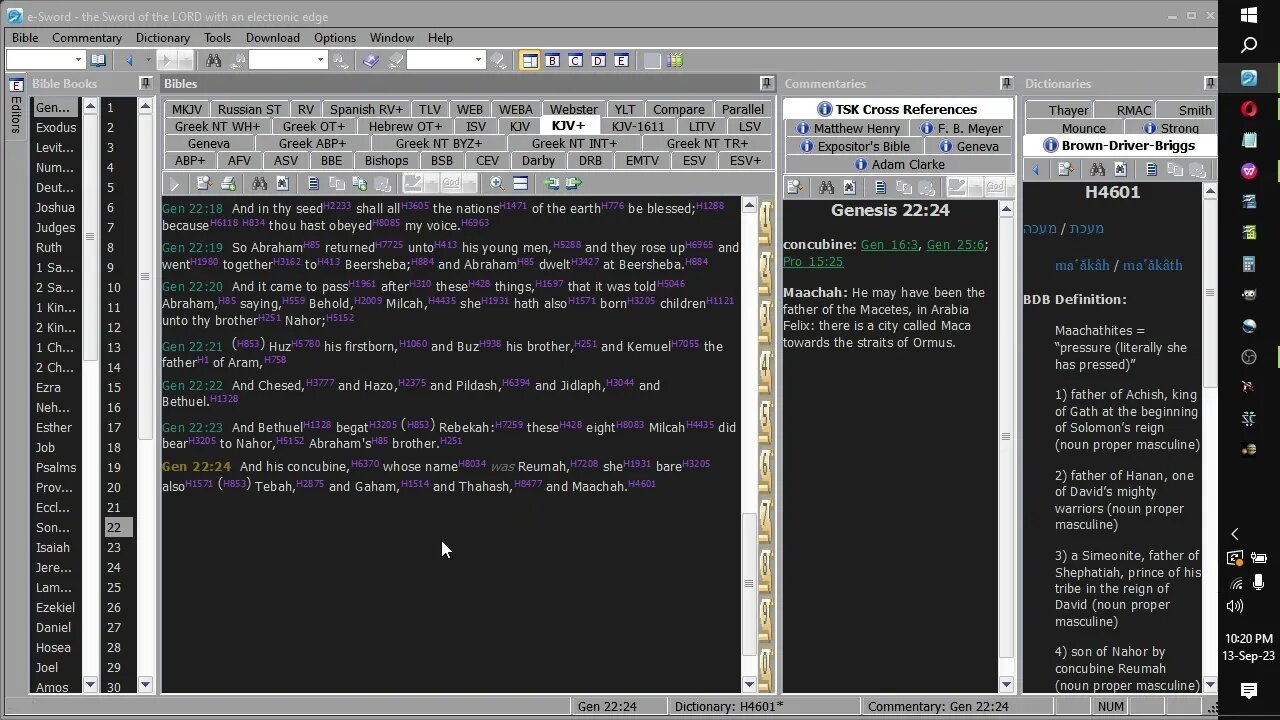Select chapter 10 in the chapter list
Screen dimensions: 1280x720
pos(115,287)
